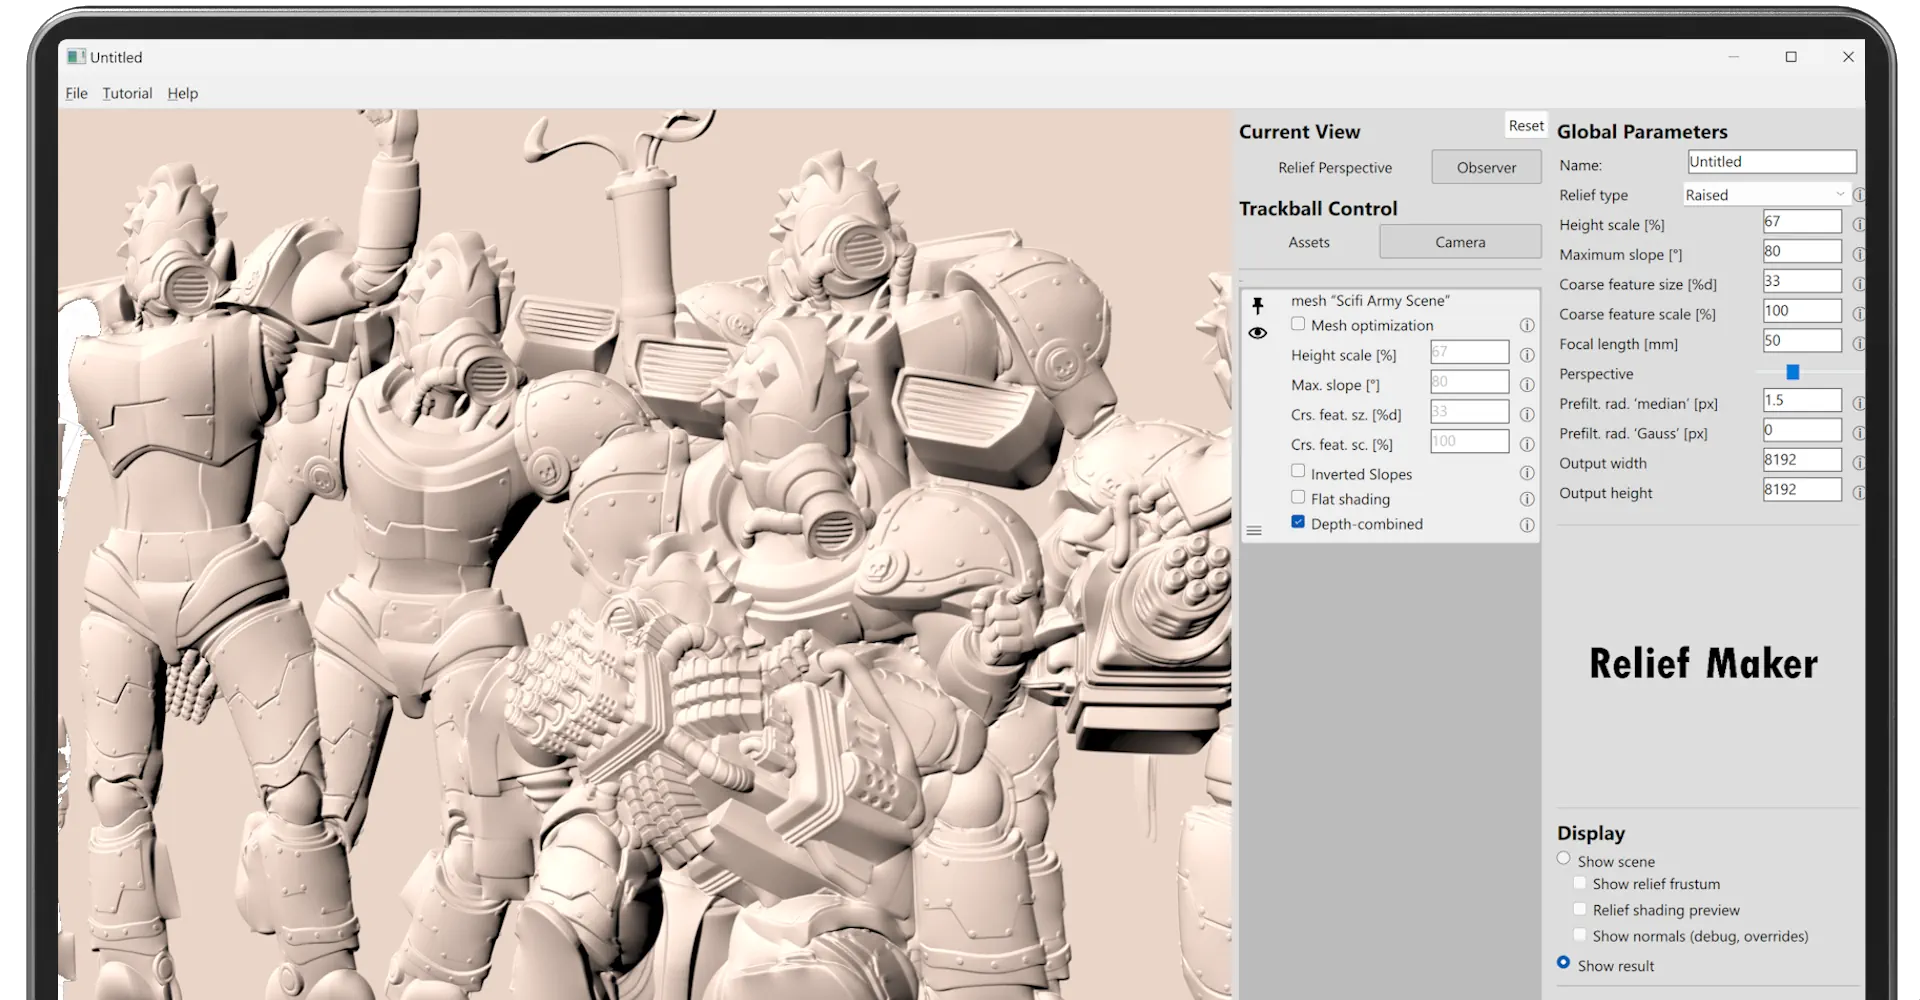Click the Relief Maker application icon in the titlebar
1920x1000 pixels.
[x=76, y=57]
